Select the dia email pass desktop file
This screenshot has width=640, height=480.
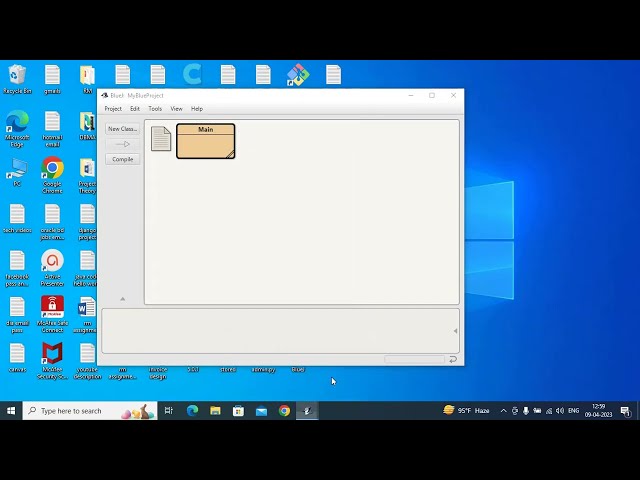click(17, 315)
